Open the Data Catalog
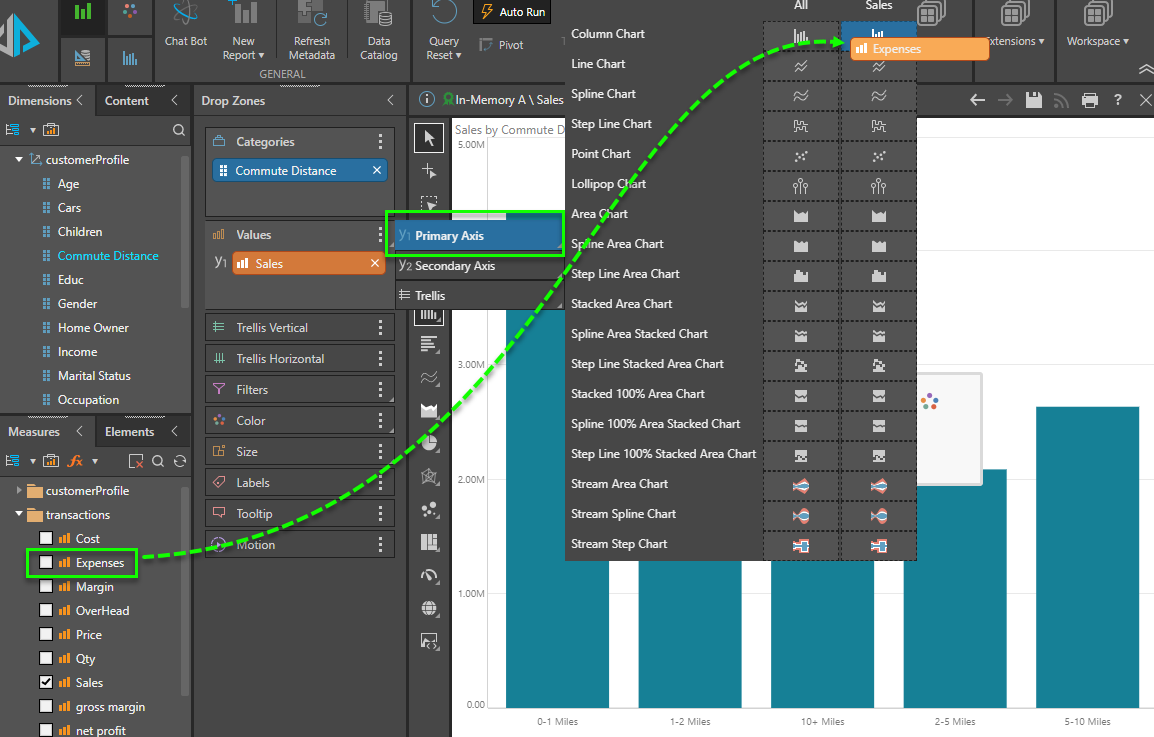Screen dimensions: 1154x737 click(378, 15)
